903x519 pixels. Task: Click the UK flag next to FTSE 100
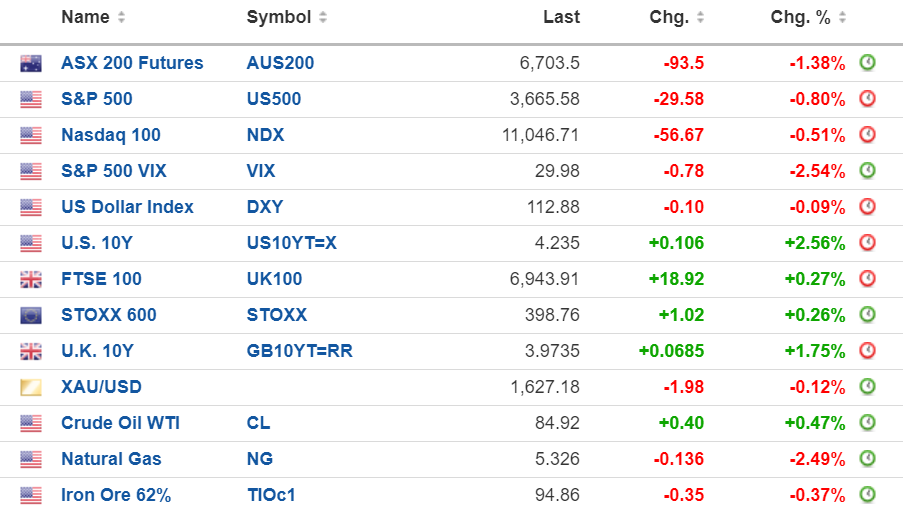pyautogui.click(x=31, y=279)
